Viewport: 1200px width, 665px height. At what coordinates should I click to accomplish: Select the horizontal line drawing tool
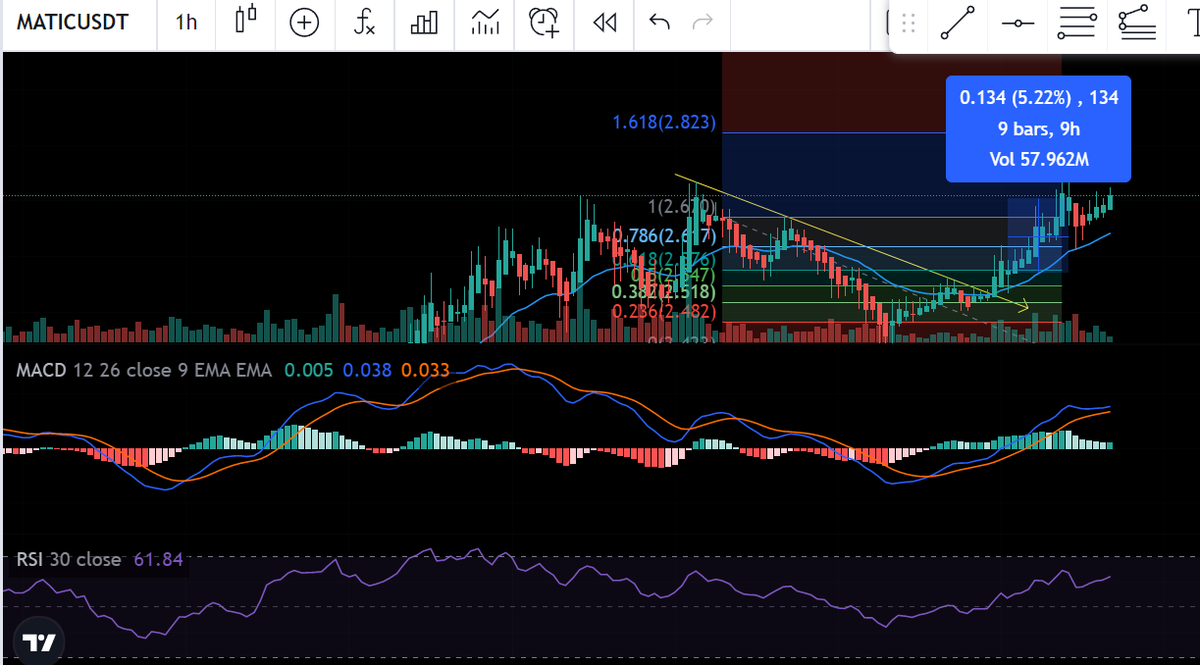coord(1017,24)
